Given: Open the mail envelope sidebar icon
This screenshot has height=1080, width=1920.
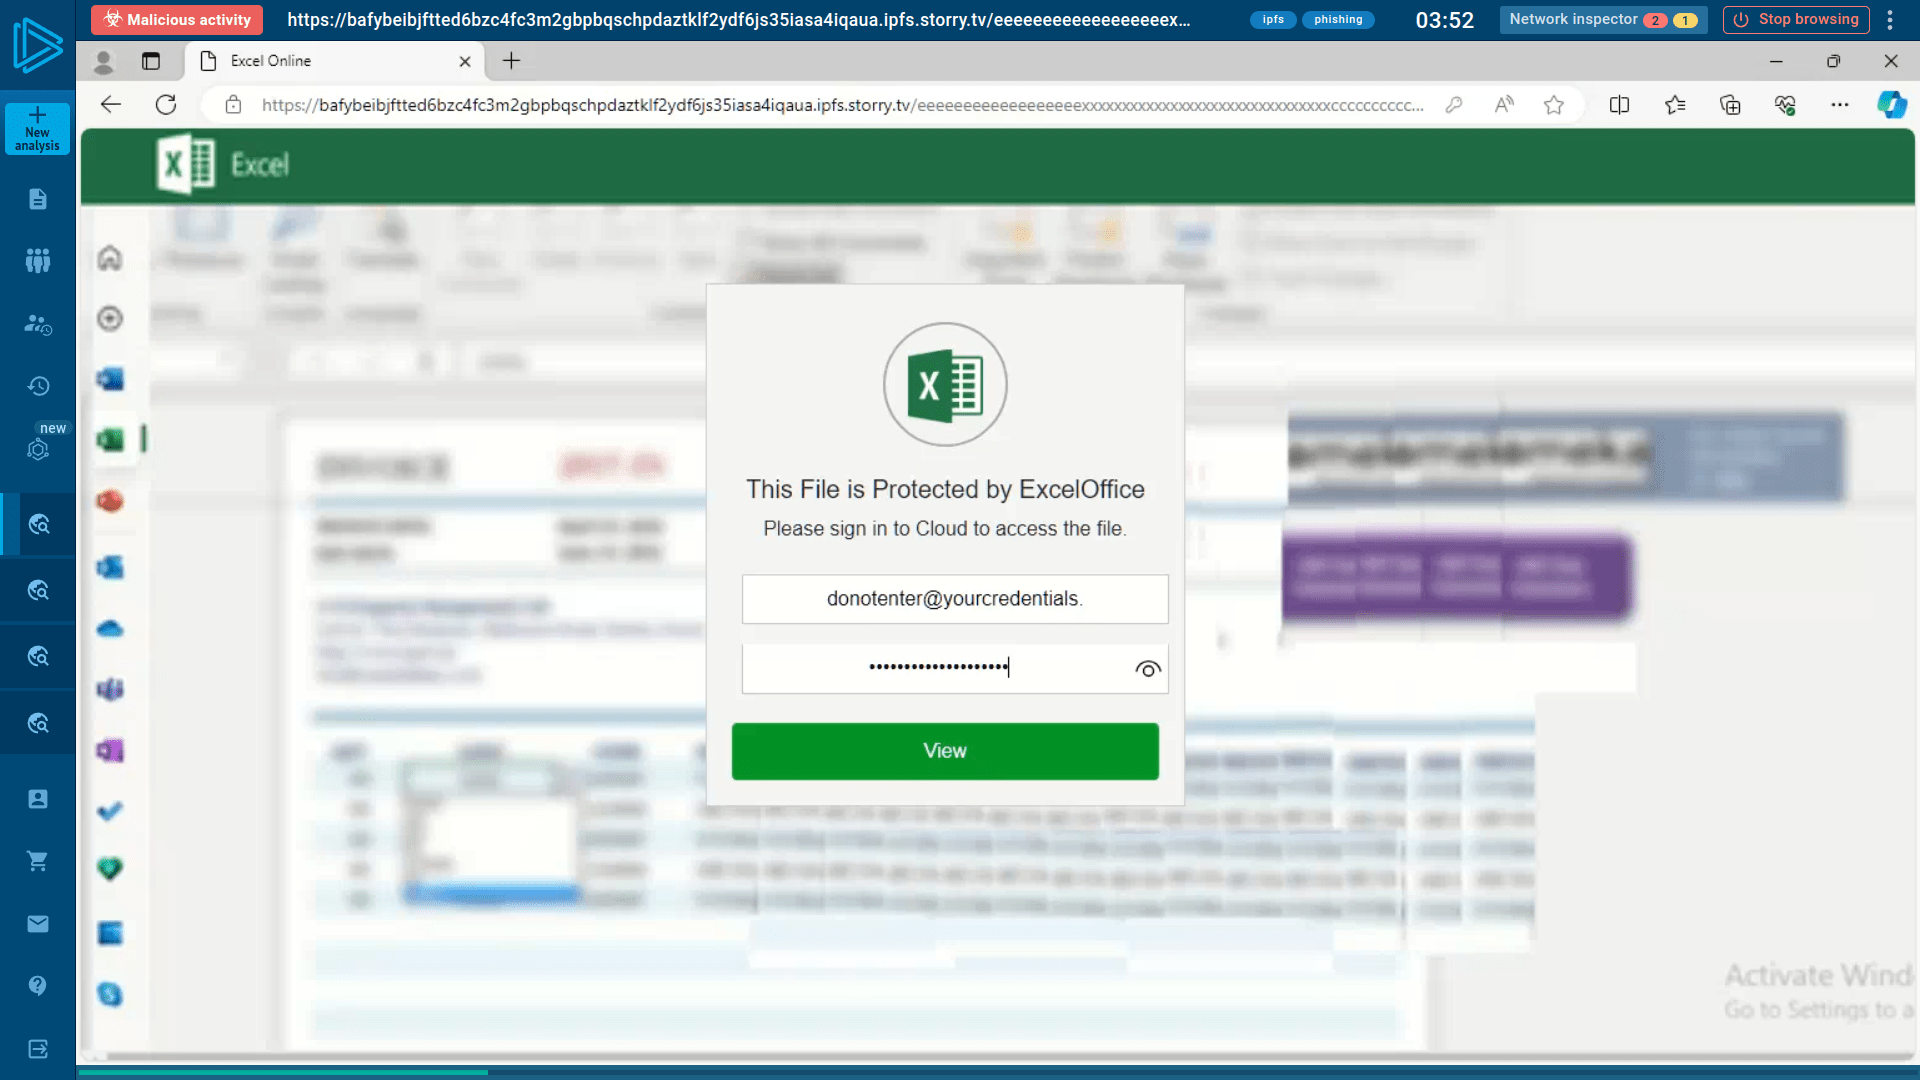Looking at the screenshot, I should 37,924.
